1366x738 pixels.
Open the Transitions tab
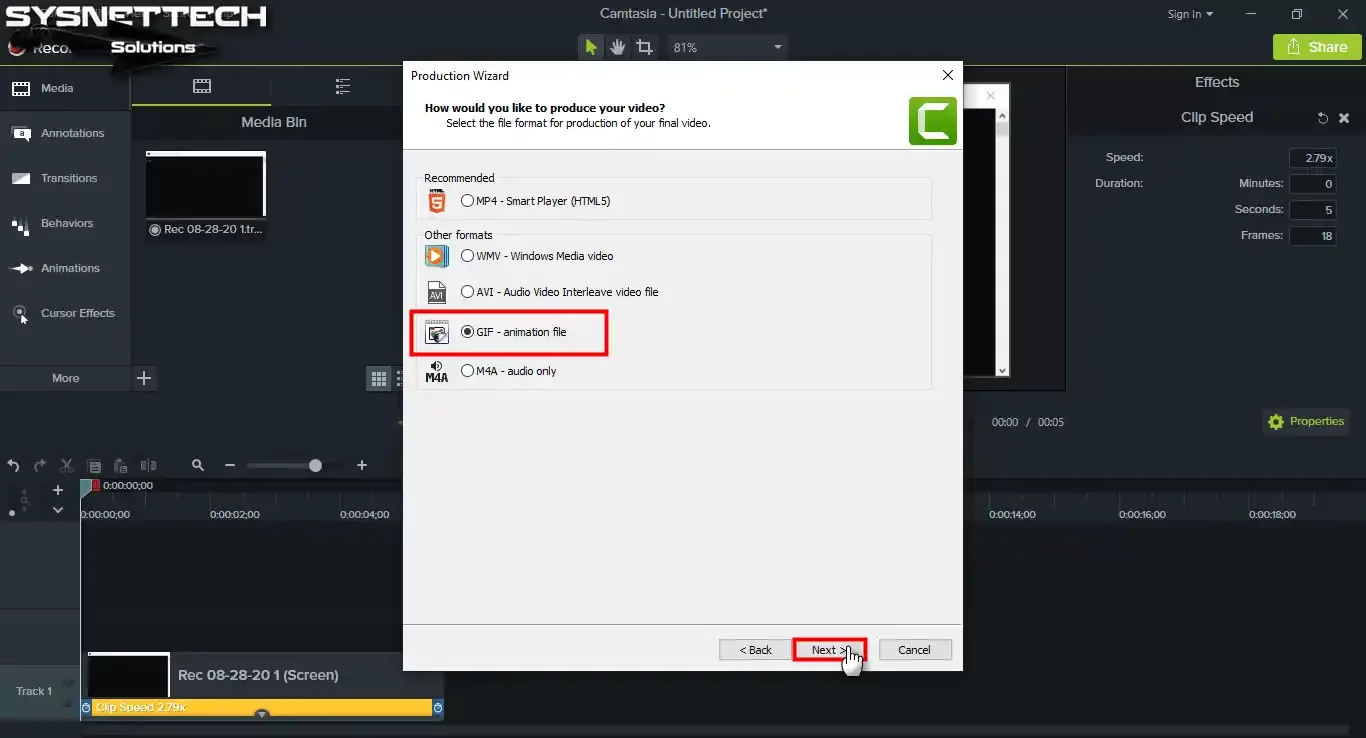(x=65, y=178)
